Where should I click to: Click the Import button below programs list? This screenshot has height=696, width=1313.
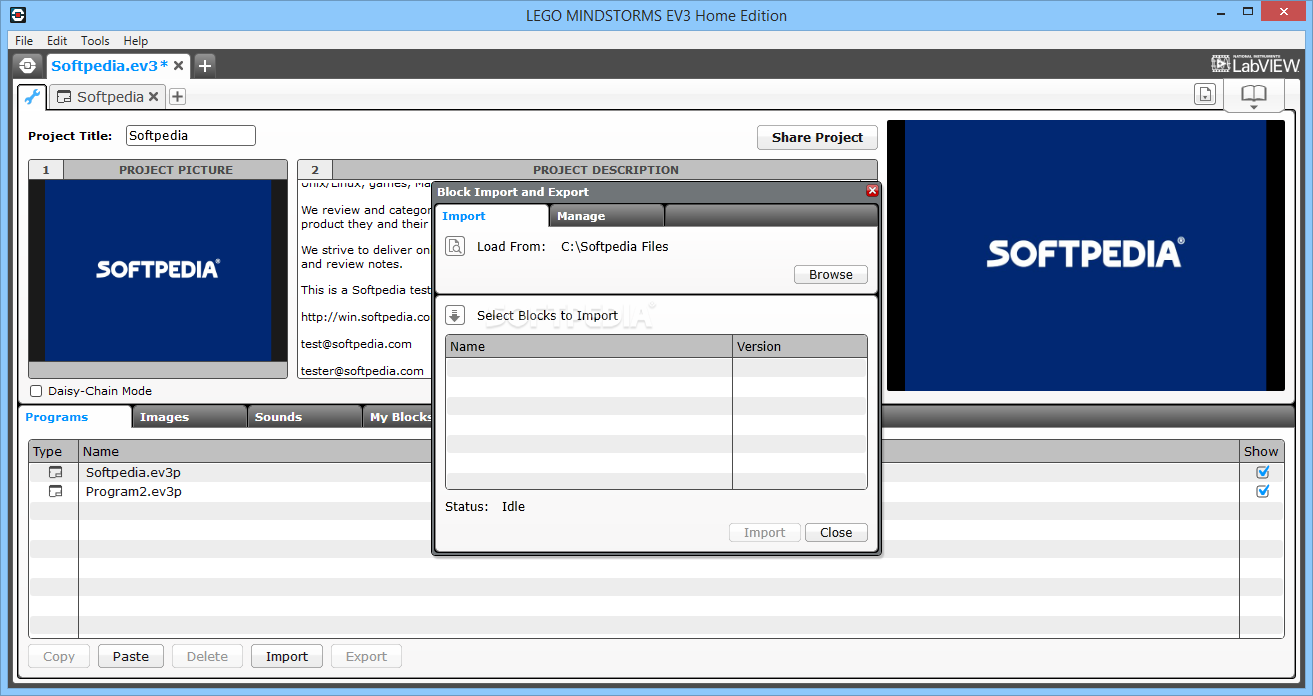pos(287,657)
